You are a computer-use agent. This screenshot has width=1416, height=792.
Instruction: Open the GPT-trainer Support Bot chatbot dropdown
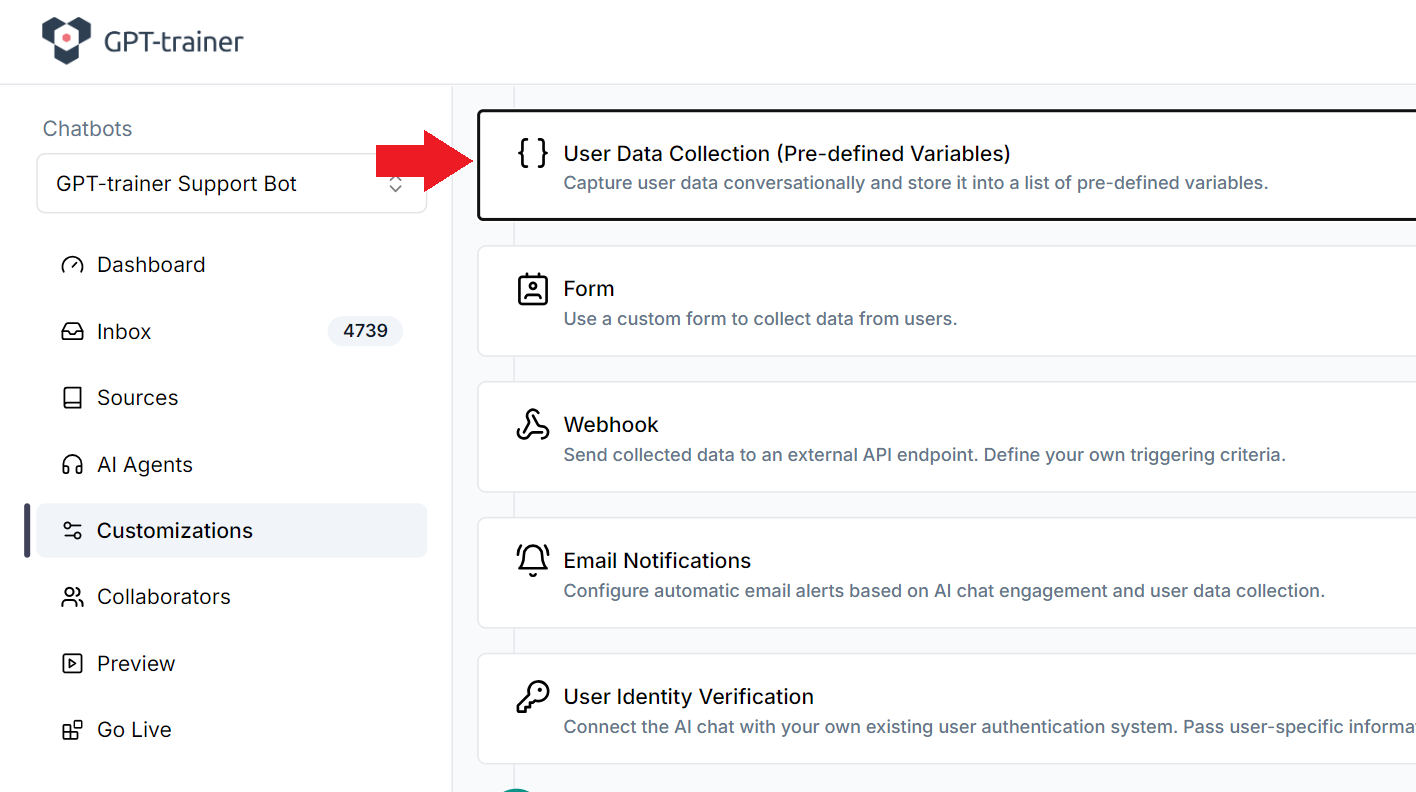point(232,184)
